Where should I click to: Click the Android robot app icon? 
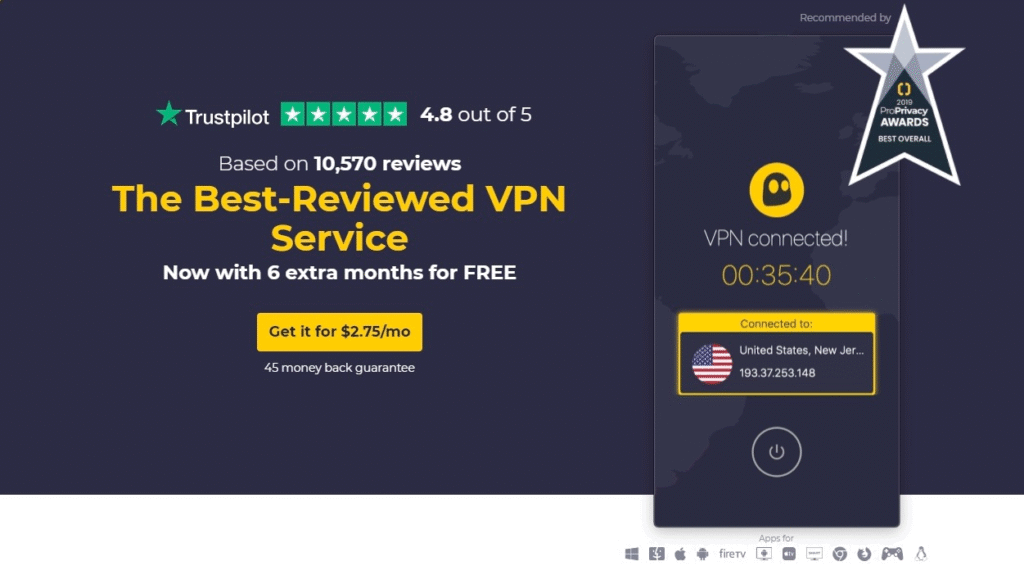coord(703,554)
